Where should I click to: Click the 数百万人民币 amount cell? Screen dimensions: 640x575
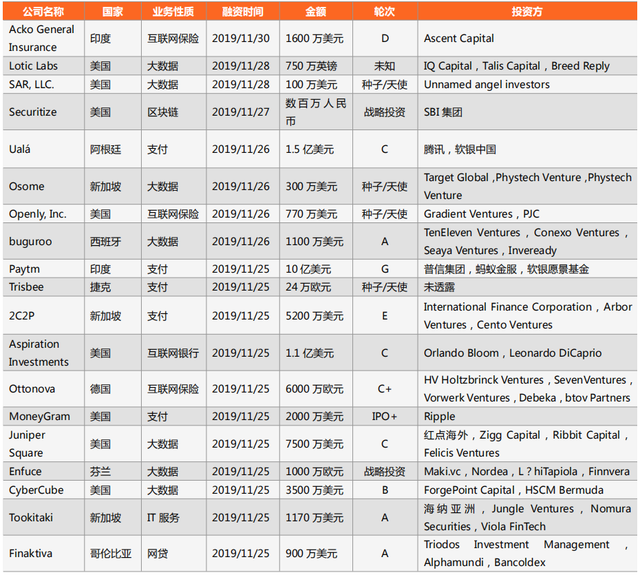(x=316, y=112)
